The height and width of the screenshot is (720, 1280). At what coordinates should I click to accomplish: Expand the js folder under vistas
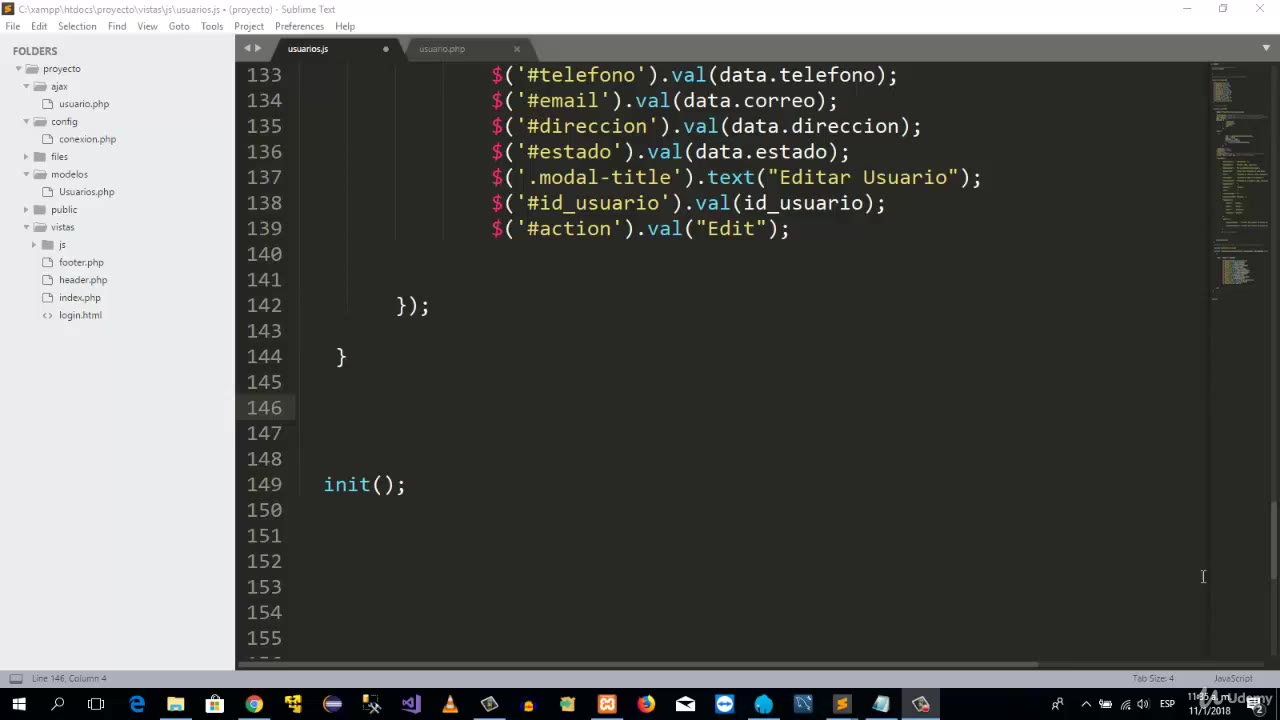[34, 245]
